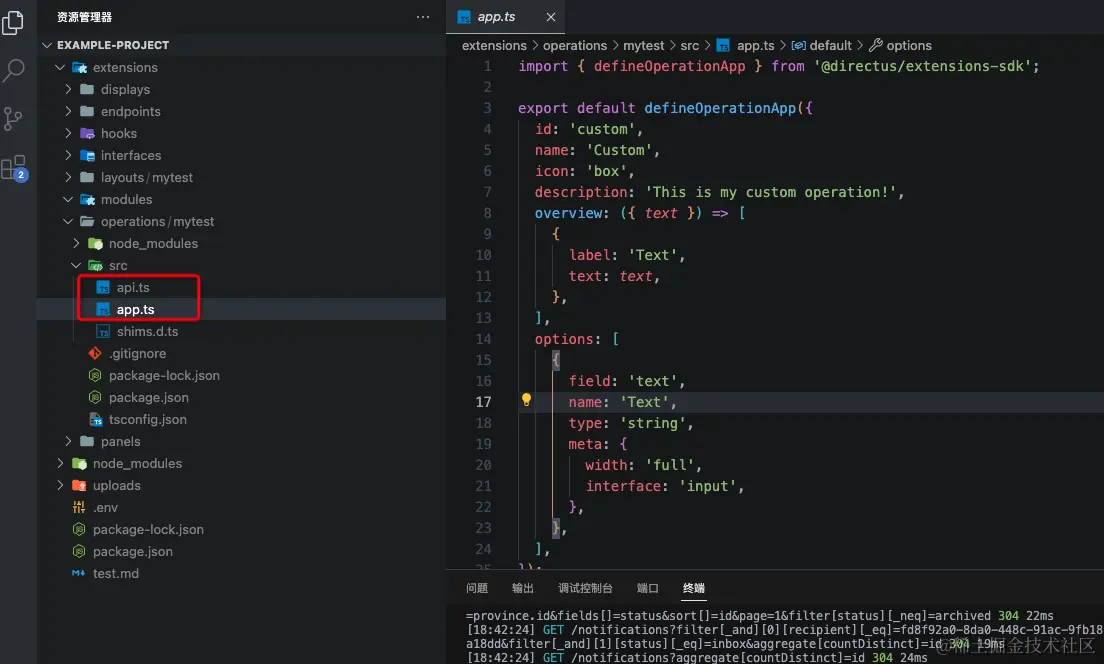Viewport: 1104px width, 664px height.
Task: Switch to the 调试控制台 panel tab
Action: click(585, 588)
